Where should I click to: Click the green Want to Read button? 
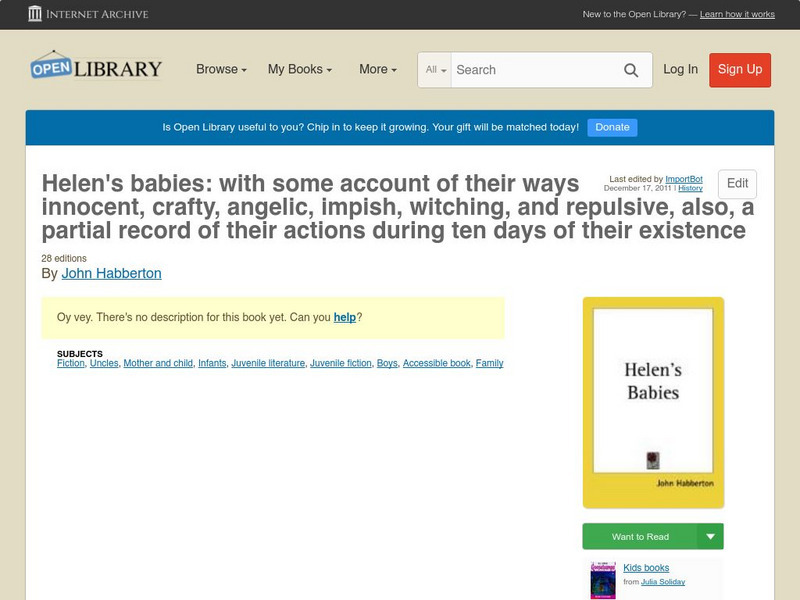(643, 536)
